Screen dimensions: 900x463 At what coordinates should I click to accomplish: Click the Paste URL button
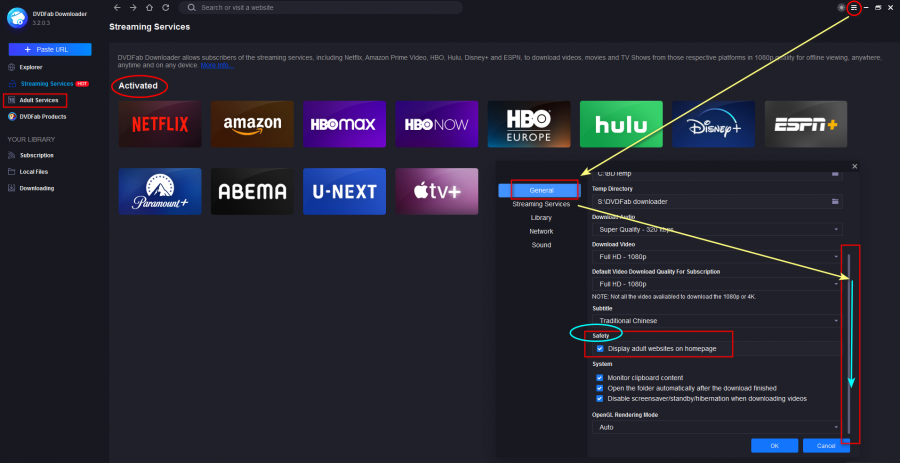pos(50,49)
